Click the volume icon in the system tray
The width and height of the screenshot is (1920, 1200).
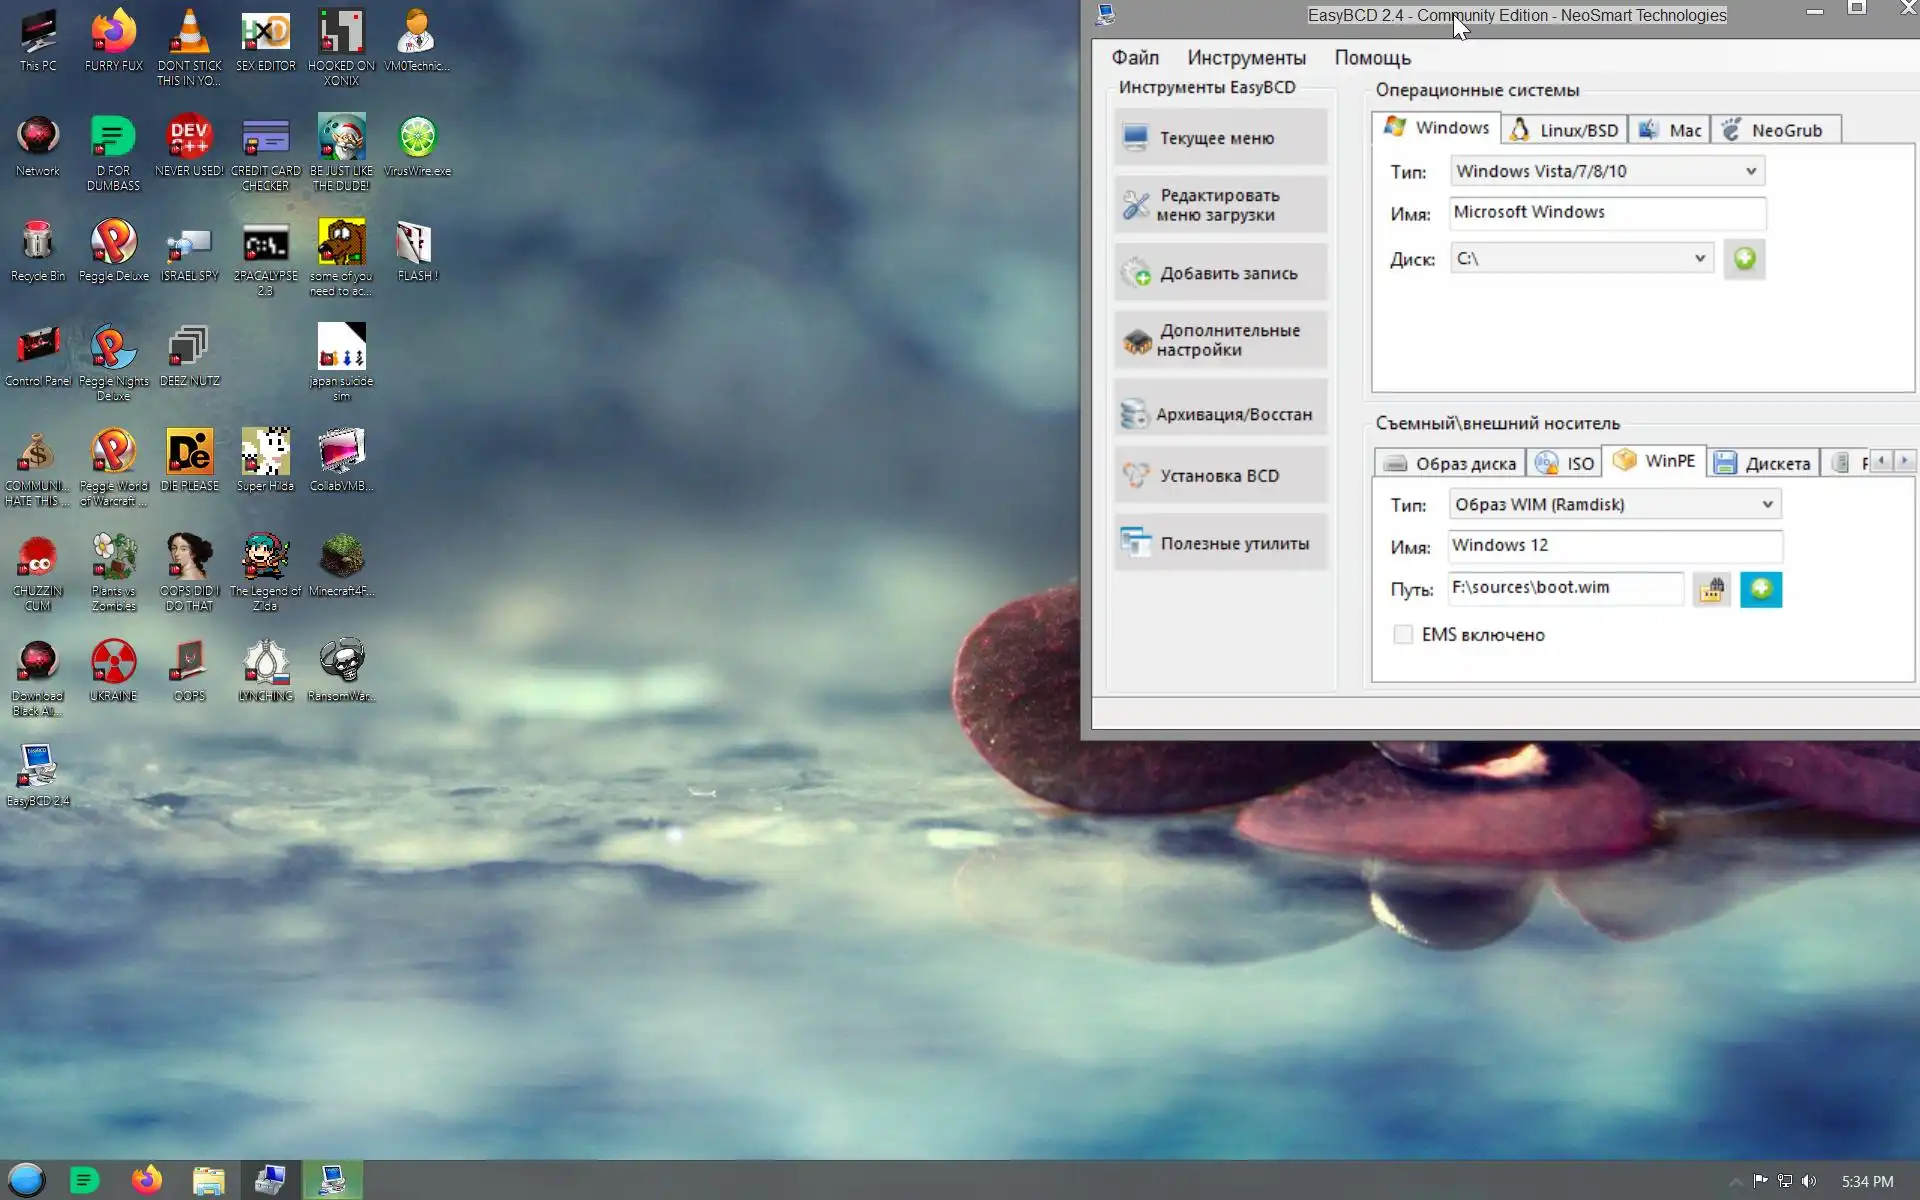pos(1809,1181)
